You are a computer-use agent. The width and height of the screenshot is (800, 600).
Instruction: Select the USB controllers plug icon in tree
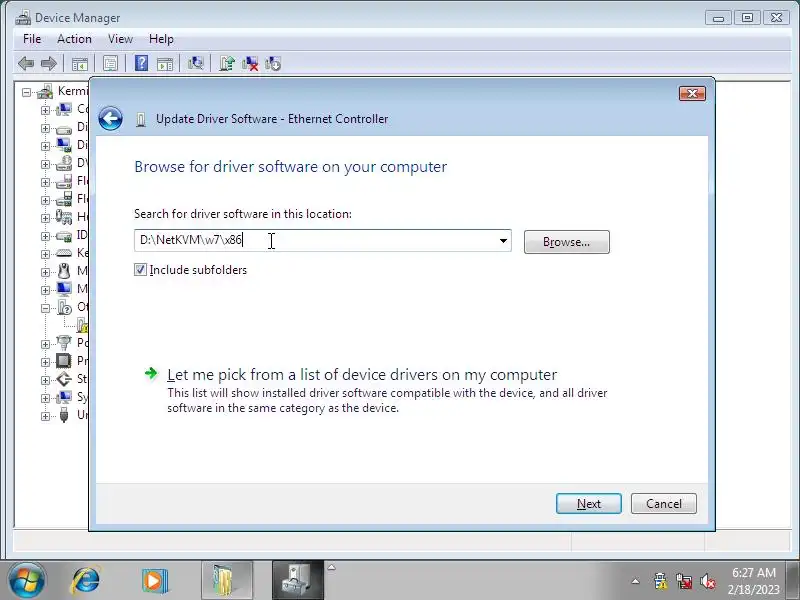tap(64, 415)
